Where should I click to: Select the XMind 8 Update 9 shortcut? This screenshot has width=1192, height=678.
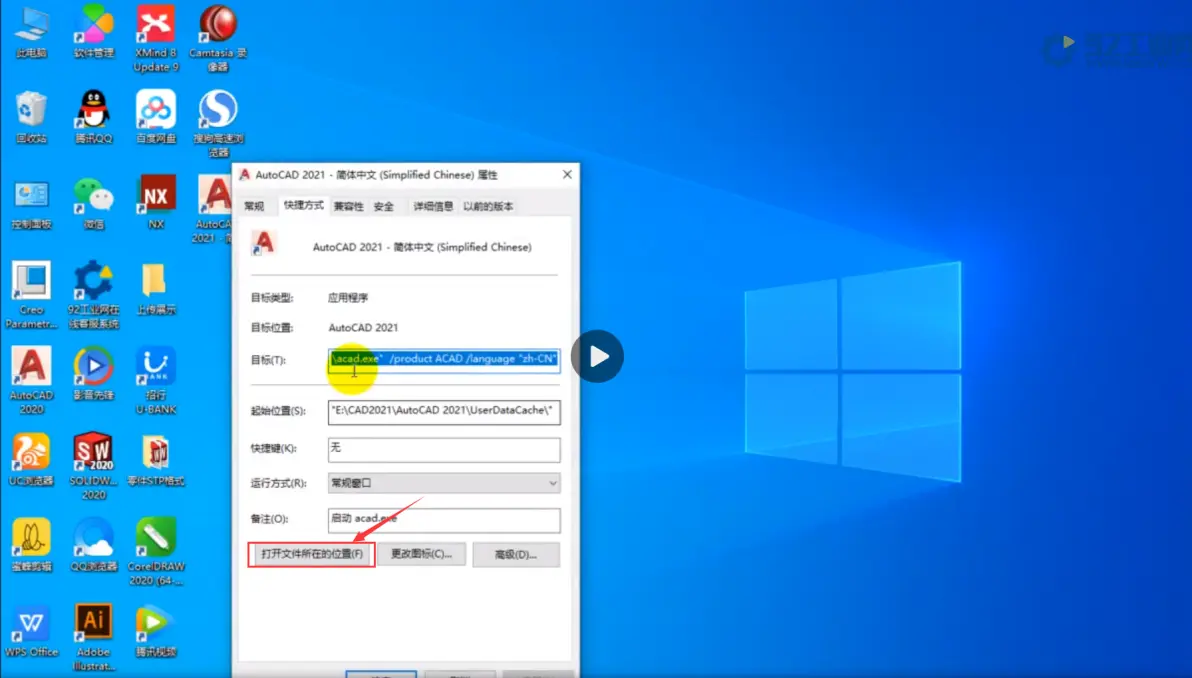pos(156,39)
